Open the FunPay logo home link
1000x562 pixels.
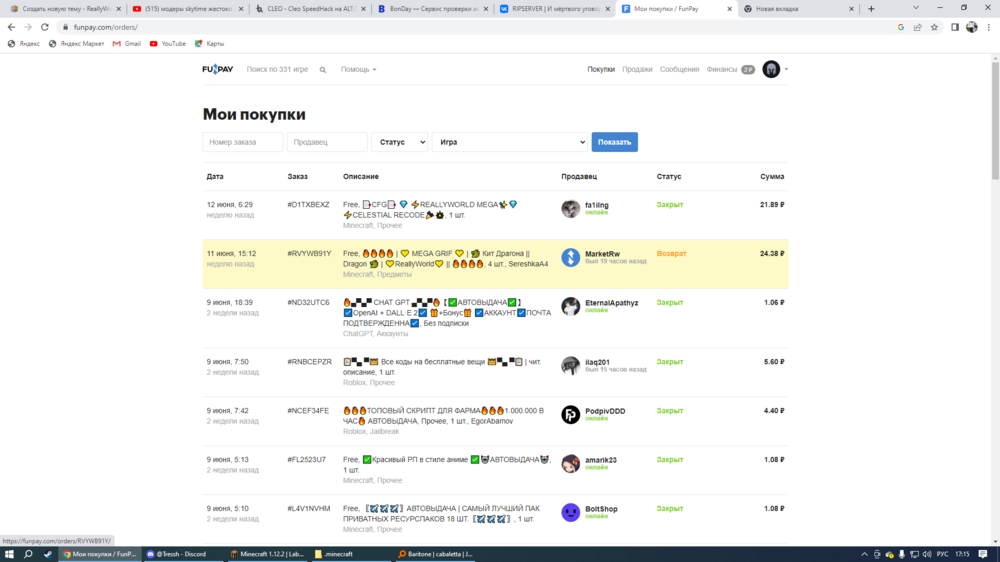point(217,69)
